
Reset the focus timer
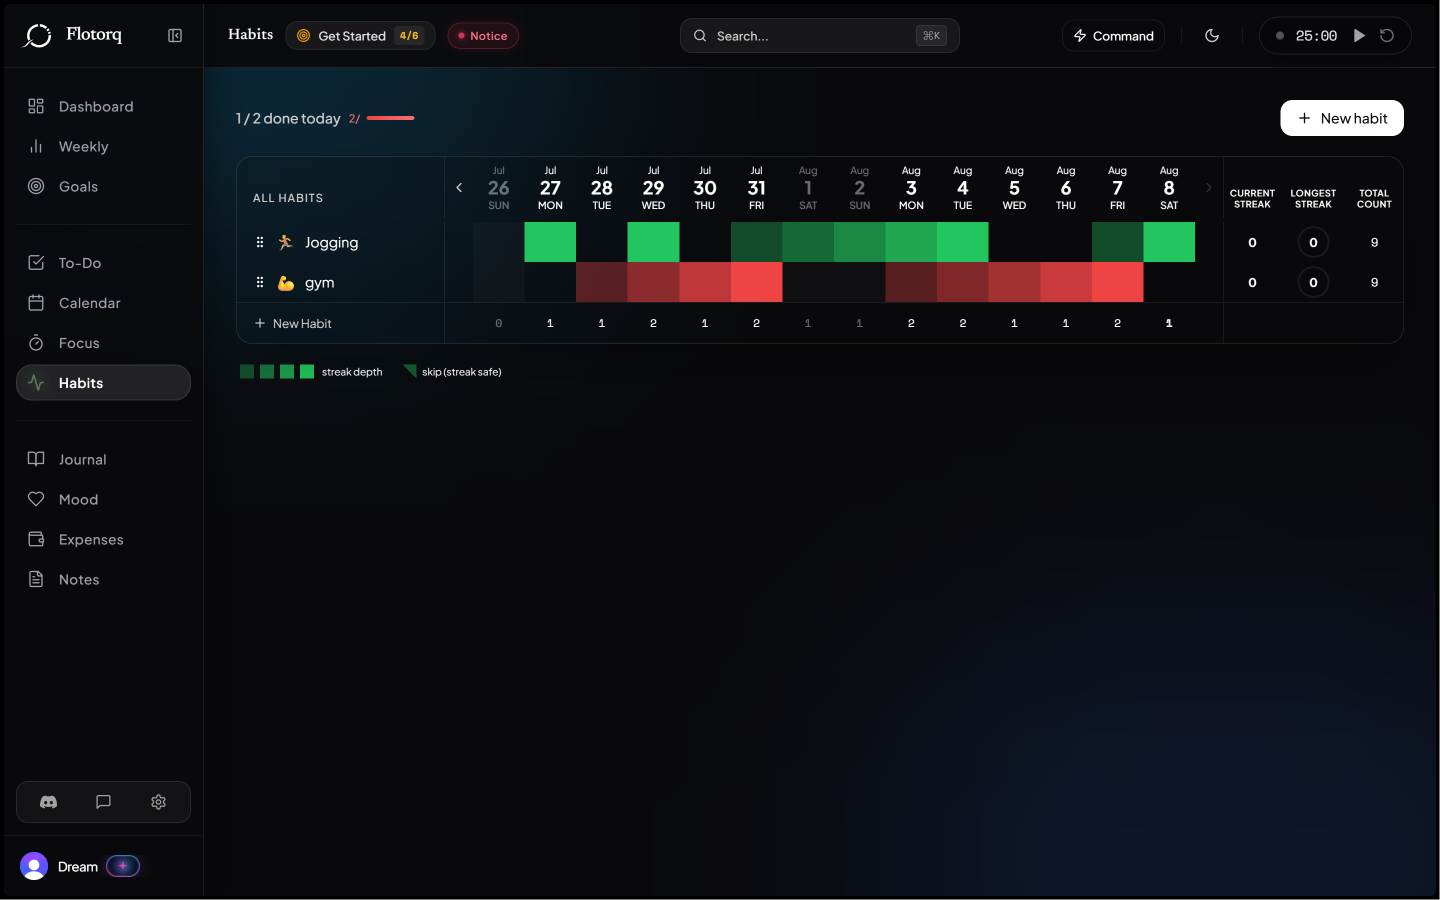pyautogui.click(x=1387, y=36)
